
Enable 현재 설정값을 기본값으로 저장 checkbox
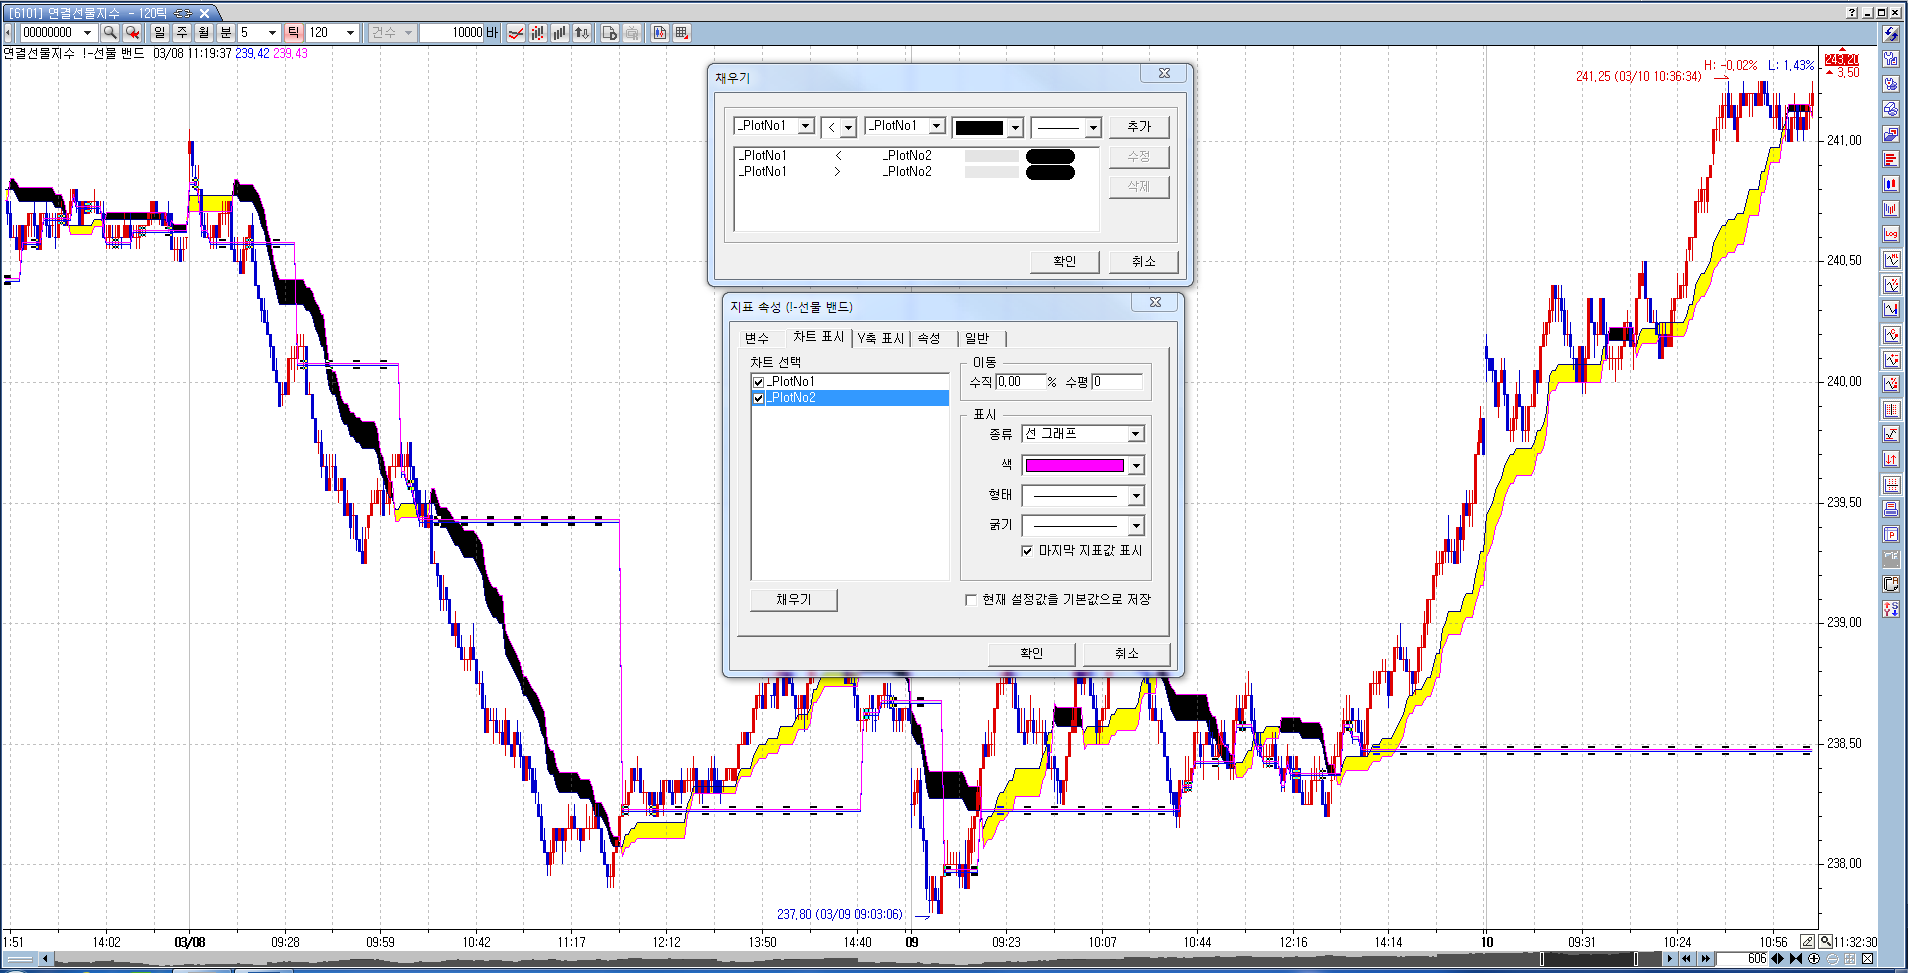click(970, 600)
